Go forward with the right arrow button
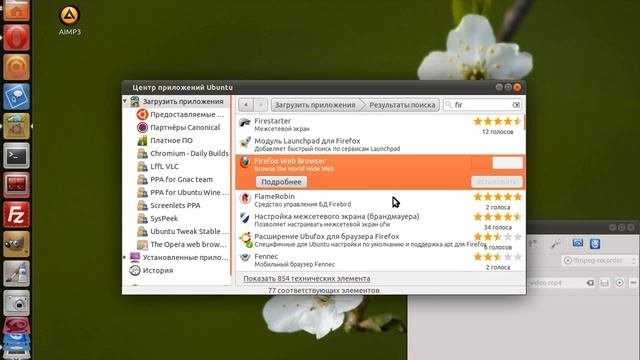This screenshot has width=640, height=360. [260, 105]
